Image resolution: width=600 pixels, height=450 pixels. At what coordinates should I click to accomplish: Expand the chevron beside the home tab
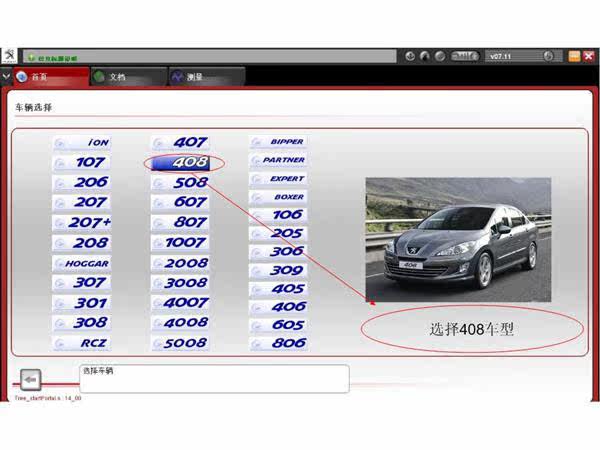pyautogui.click(x=6, y=77)
